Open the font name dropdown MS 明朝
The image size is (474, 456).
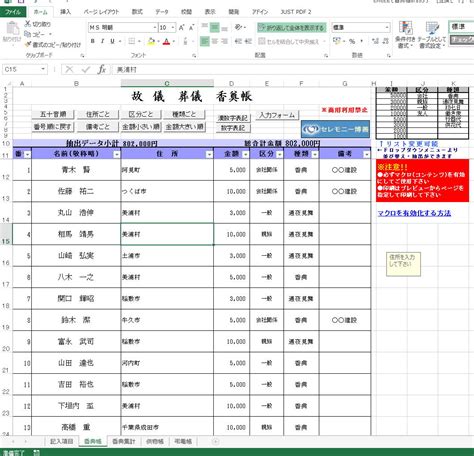pyautogui.click(x=155, y=27)
